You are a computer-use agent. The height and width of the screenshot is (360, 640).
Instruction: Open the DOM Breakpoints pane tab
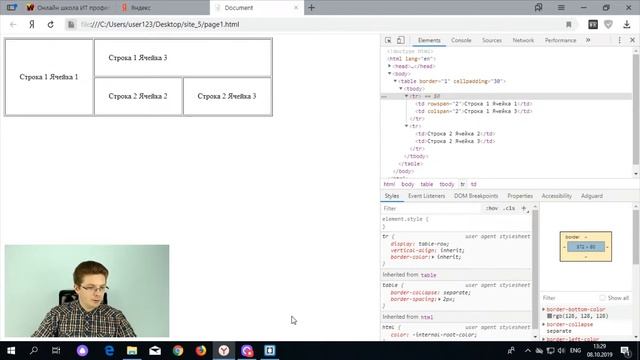(x=476, y=196)
